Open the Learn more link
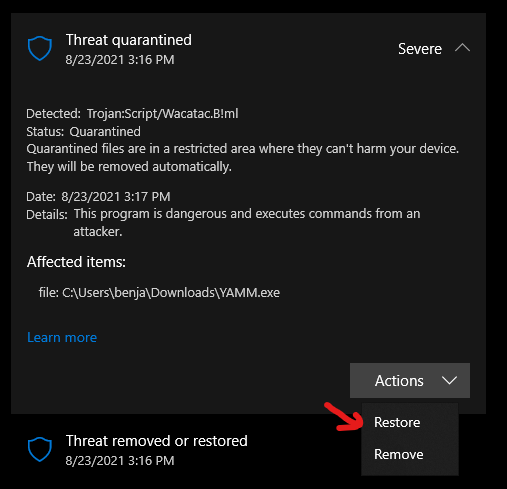This screenshot has width=507, height=489. (62, 337)
